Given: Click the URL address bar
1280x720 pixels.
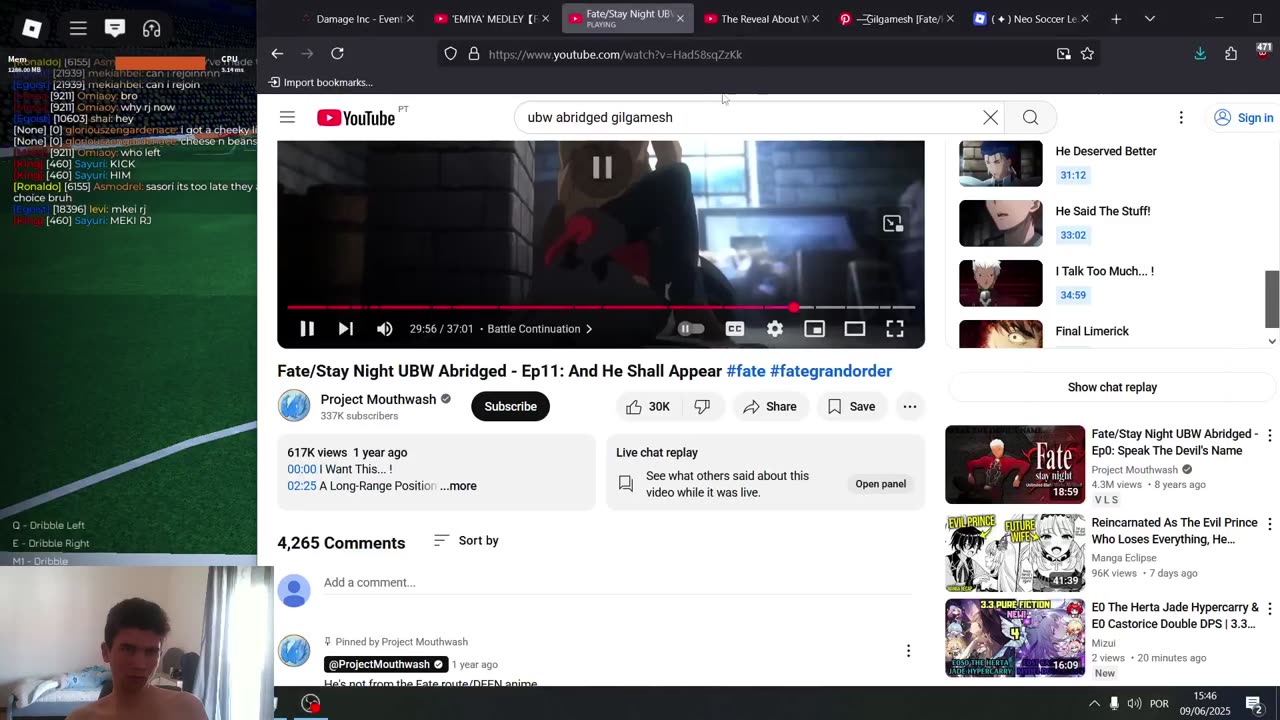Looking at the screenshot, I should (770, 54).
